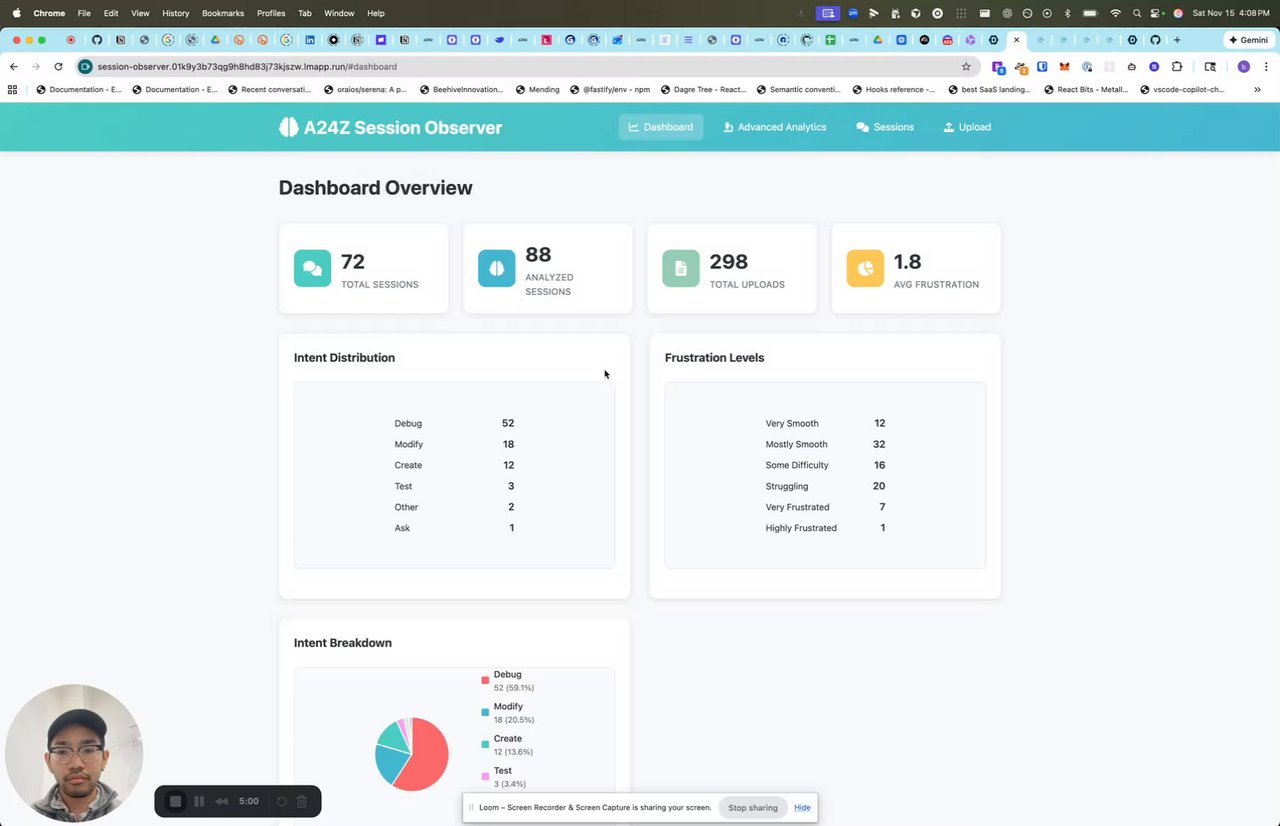Open the MetaMask fox extension
1280x826 pixels.
[x=1064, y=66]
